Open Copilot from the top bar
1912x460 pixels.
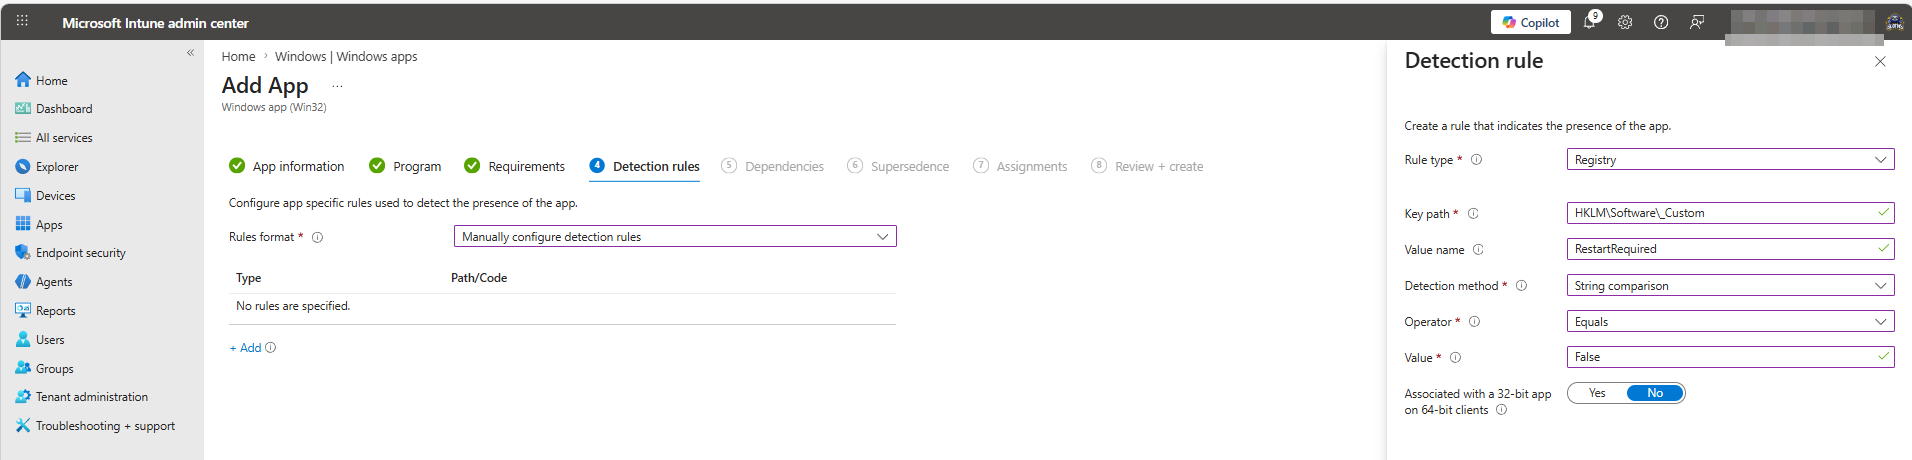[x=1530, y=22]
